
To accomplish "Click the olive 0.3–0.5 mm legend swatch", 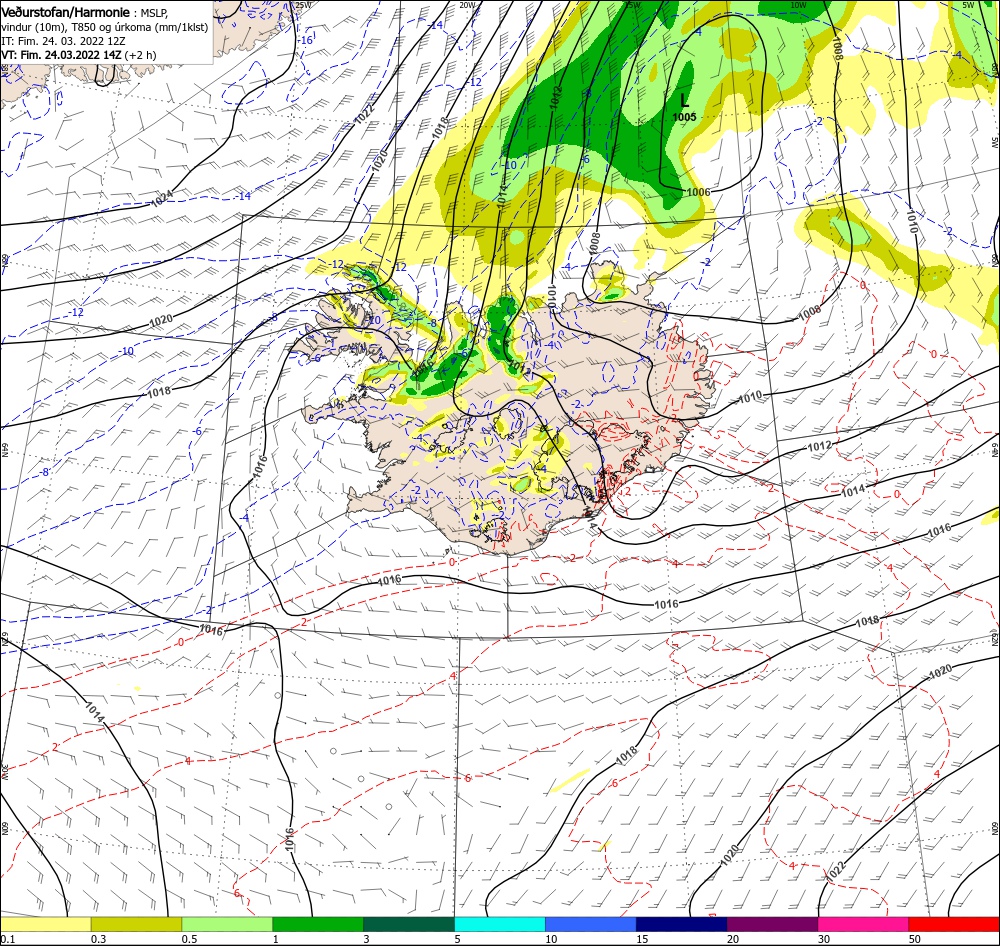I will (x=136, y=924).
